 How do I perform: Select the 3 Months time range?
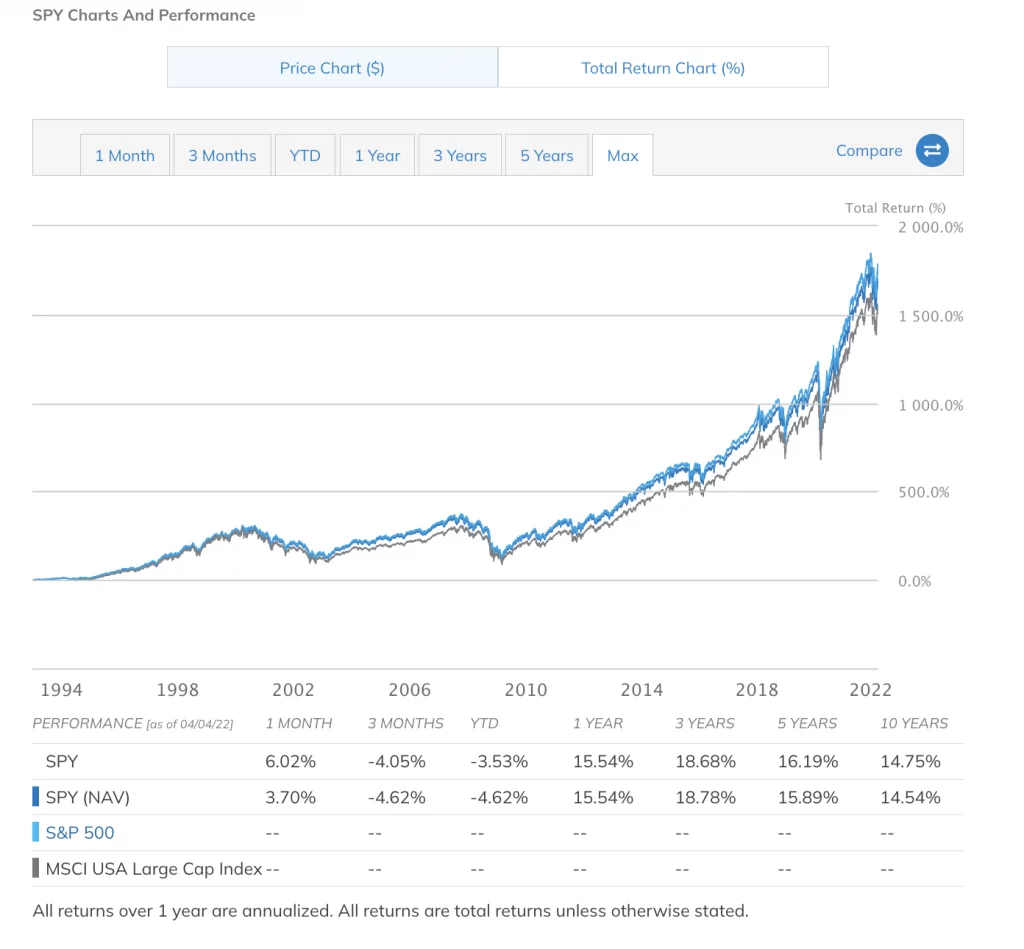click(x=222, y=156)
